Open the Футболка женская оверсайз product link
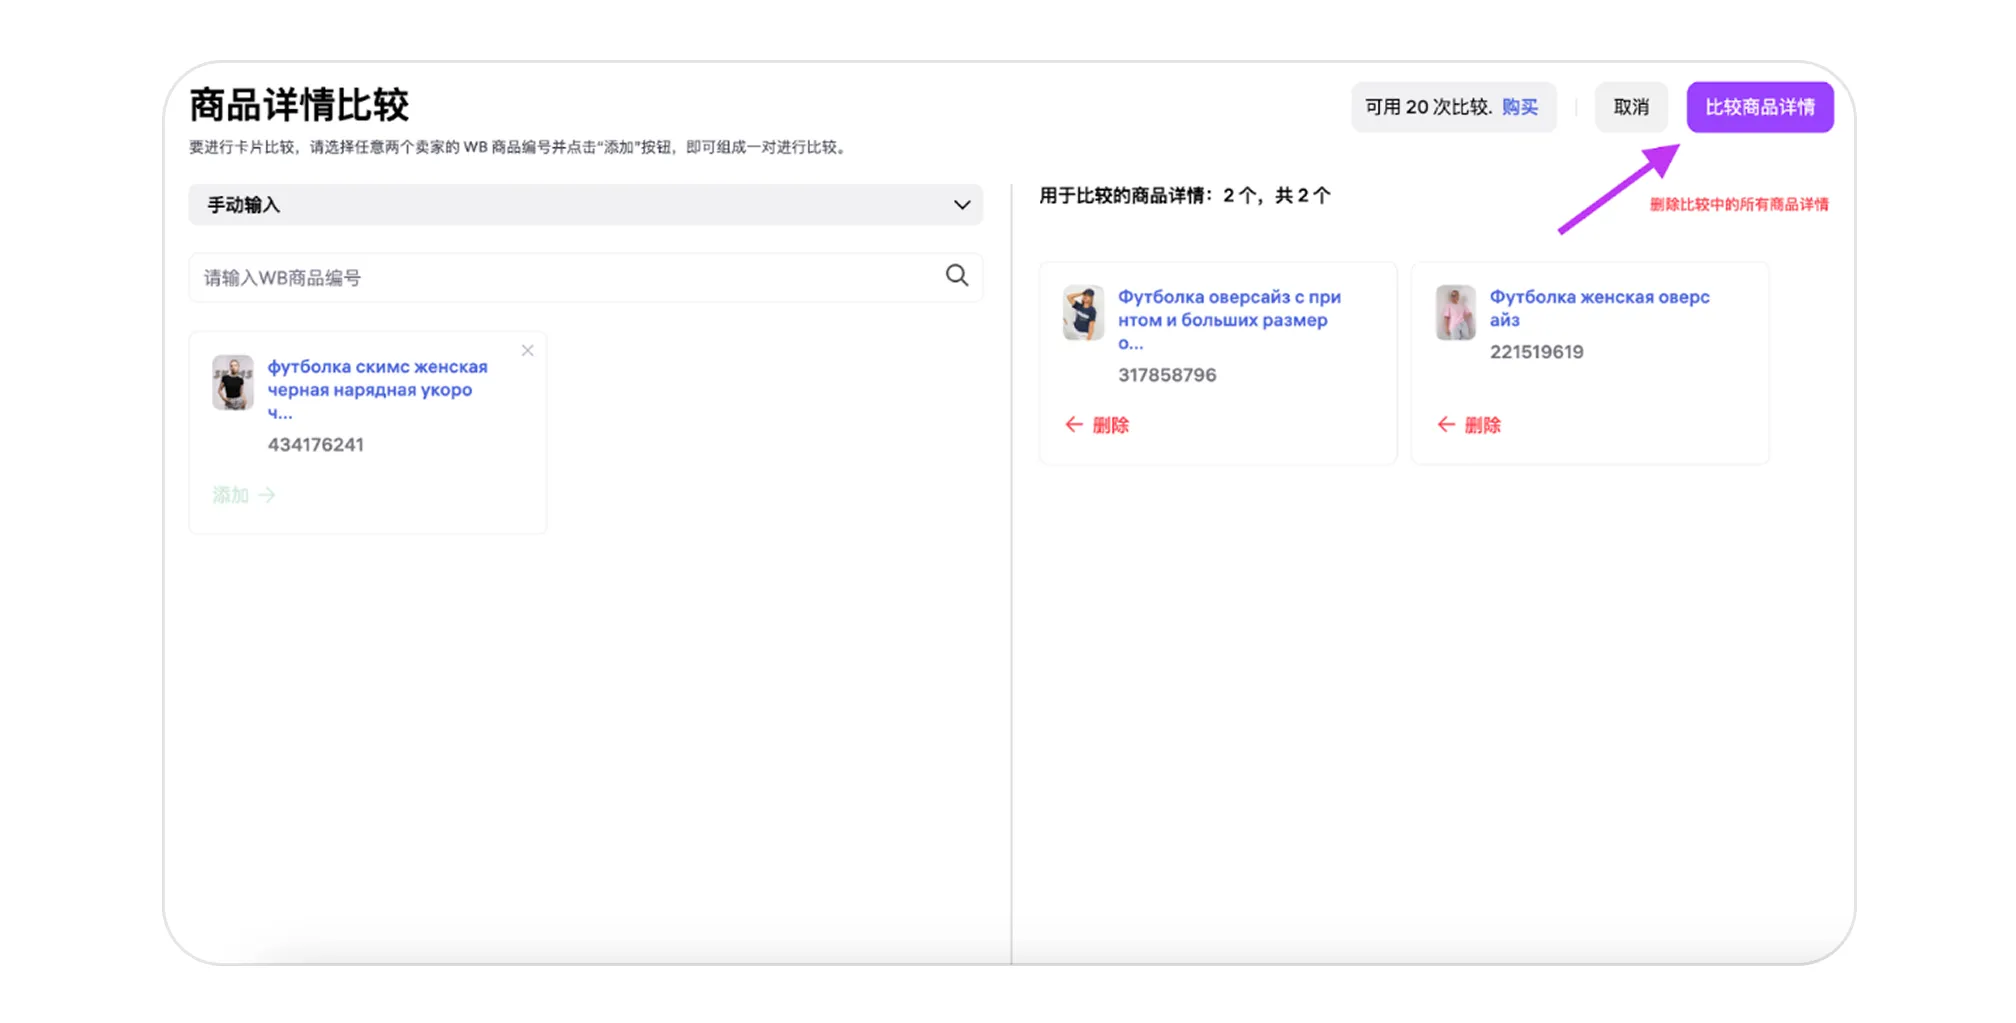Image resolution: width=2016 pixels, height=1023 pixels. (x=1598, y=308)
